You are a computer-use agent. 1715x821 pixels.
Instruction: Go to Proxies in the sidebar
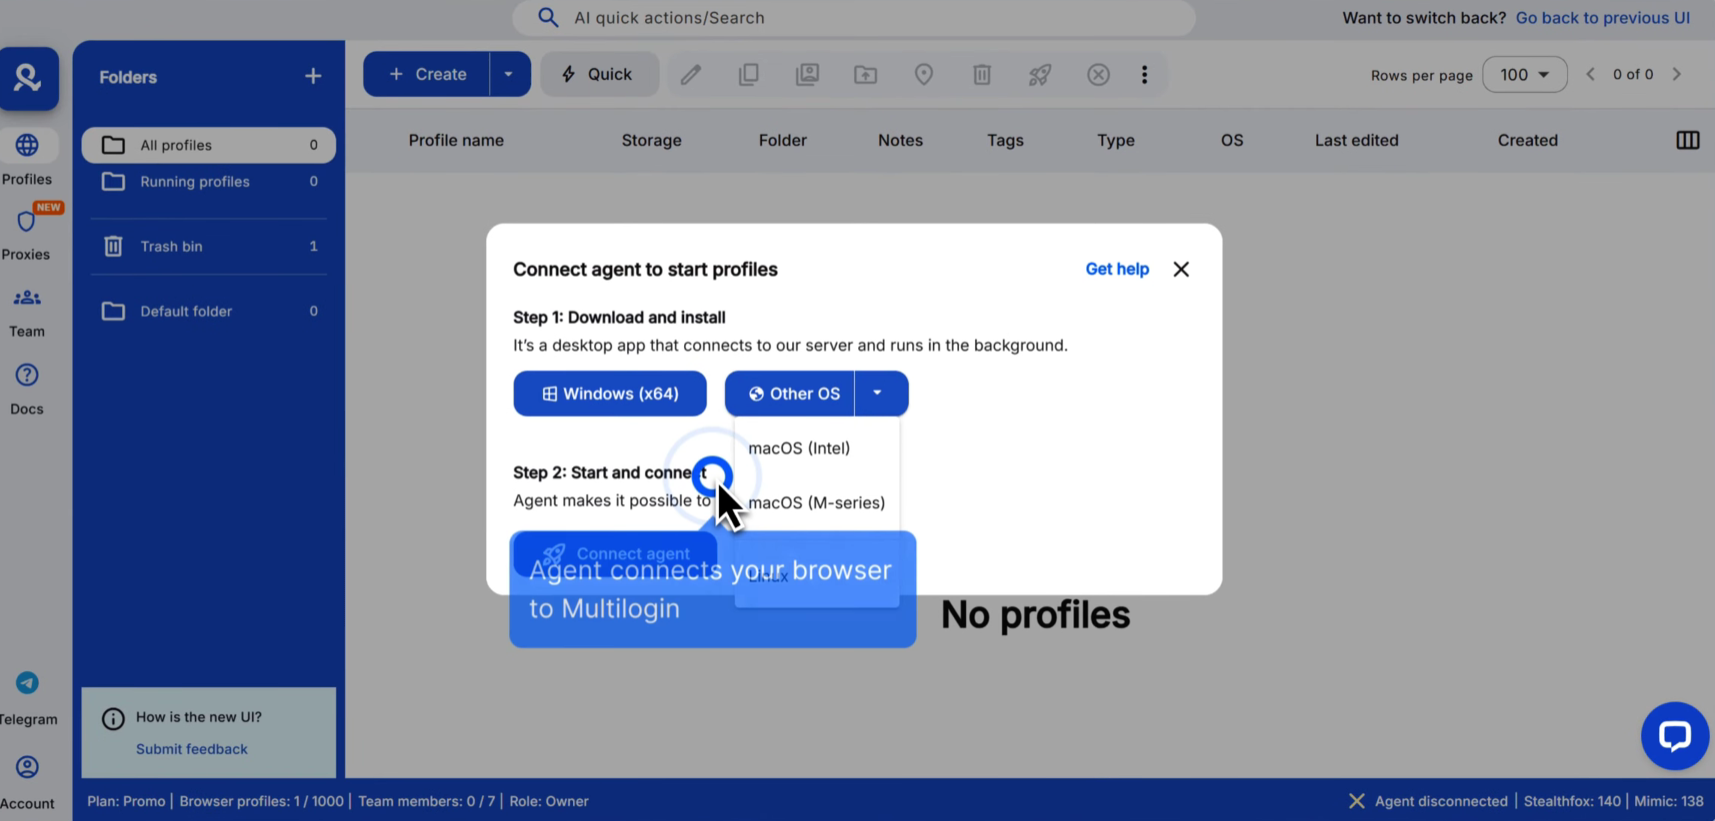26,233
